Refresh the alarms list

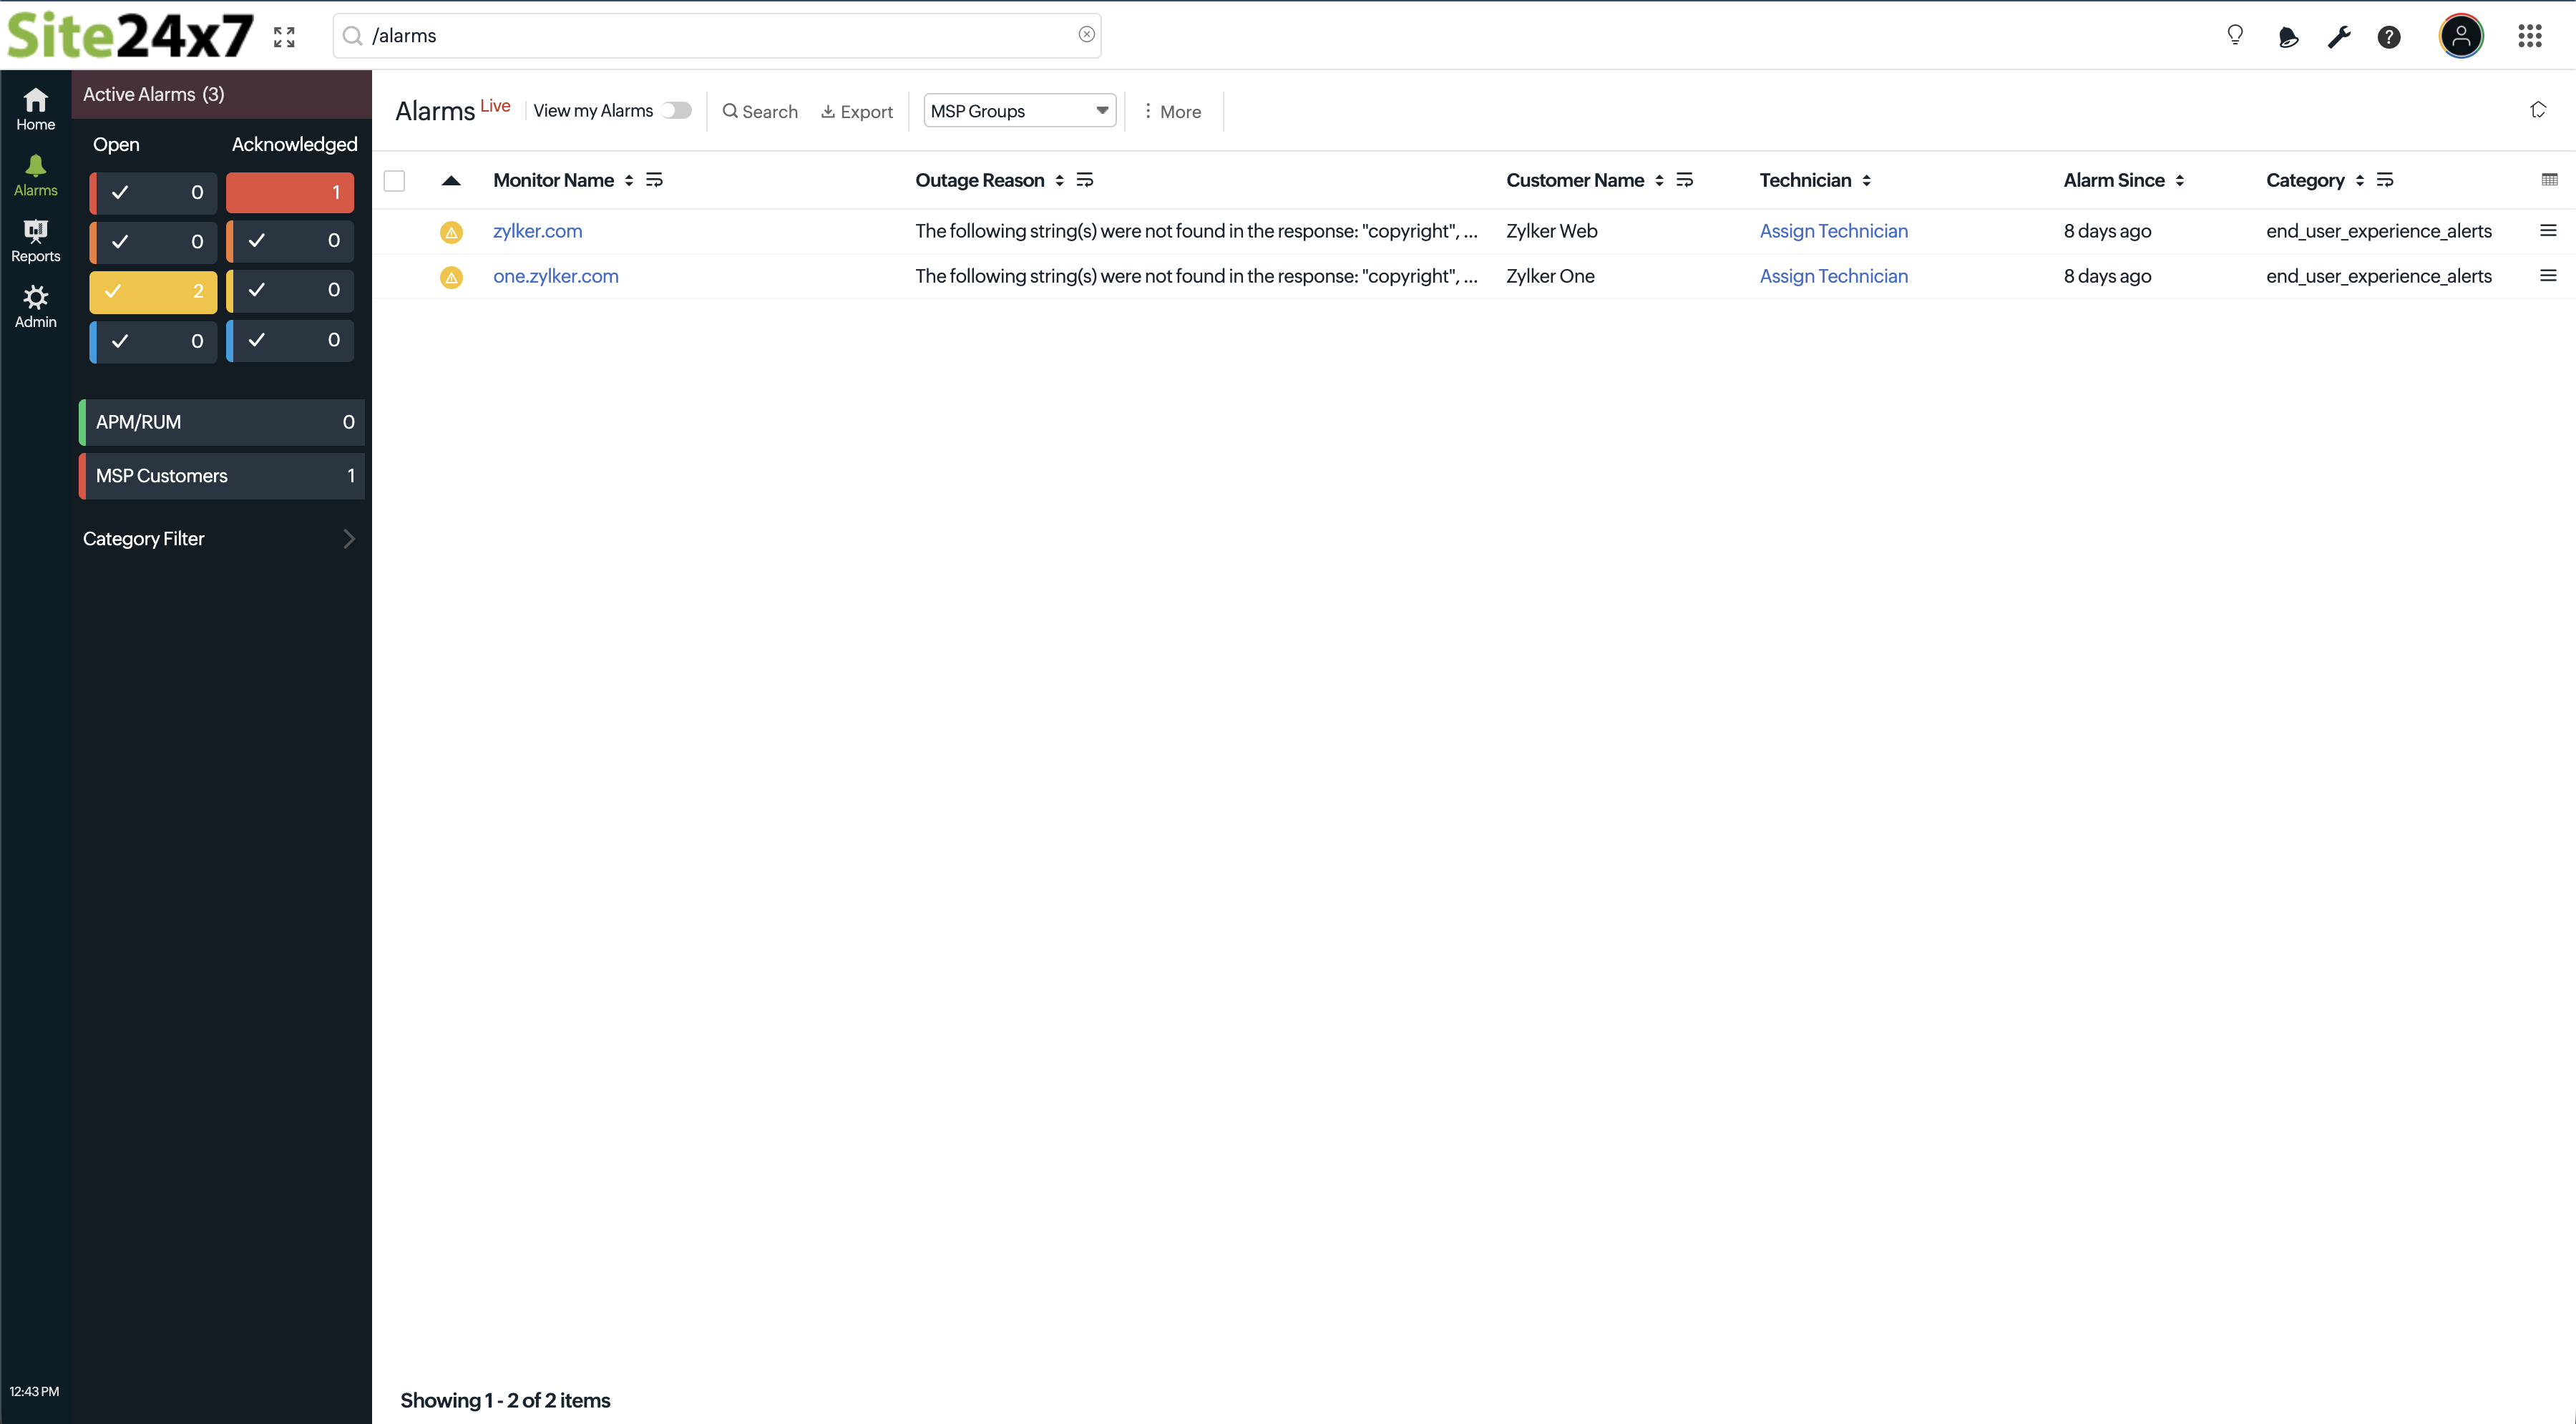pos(2538,110)
